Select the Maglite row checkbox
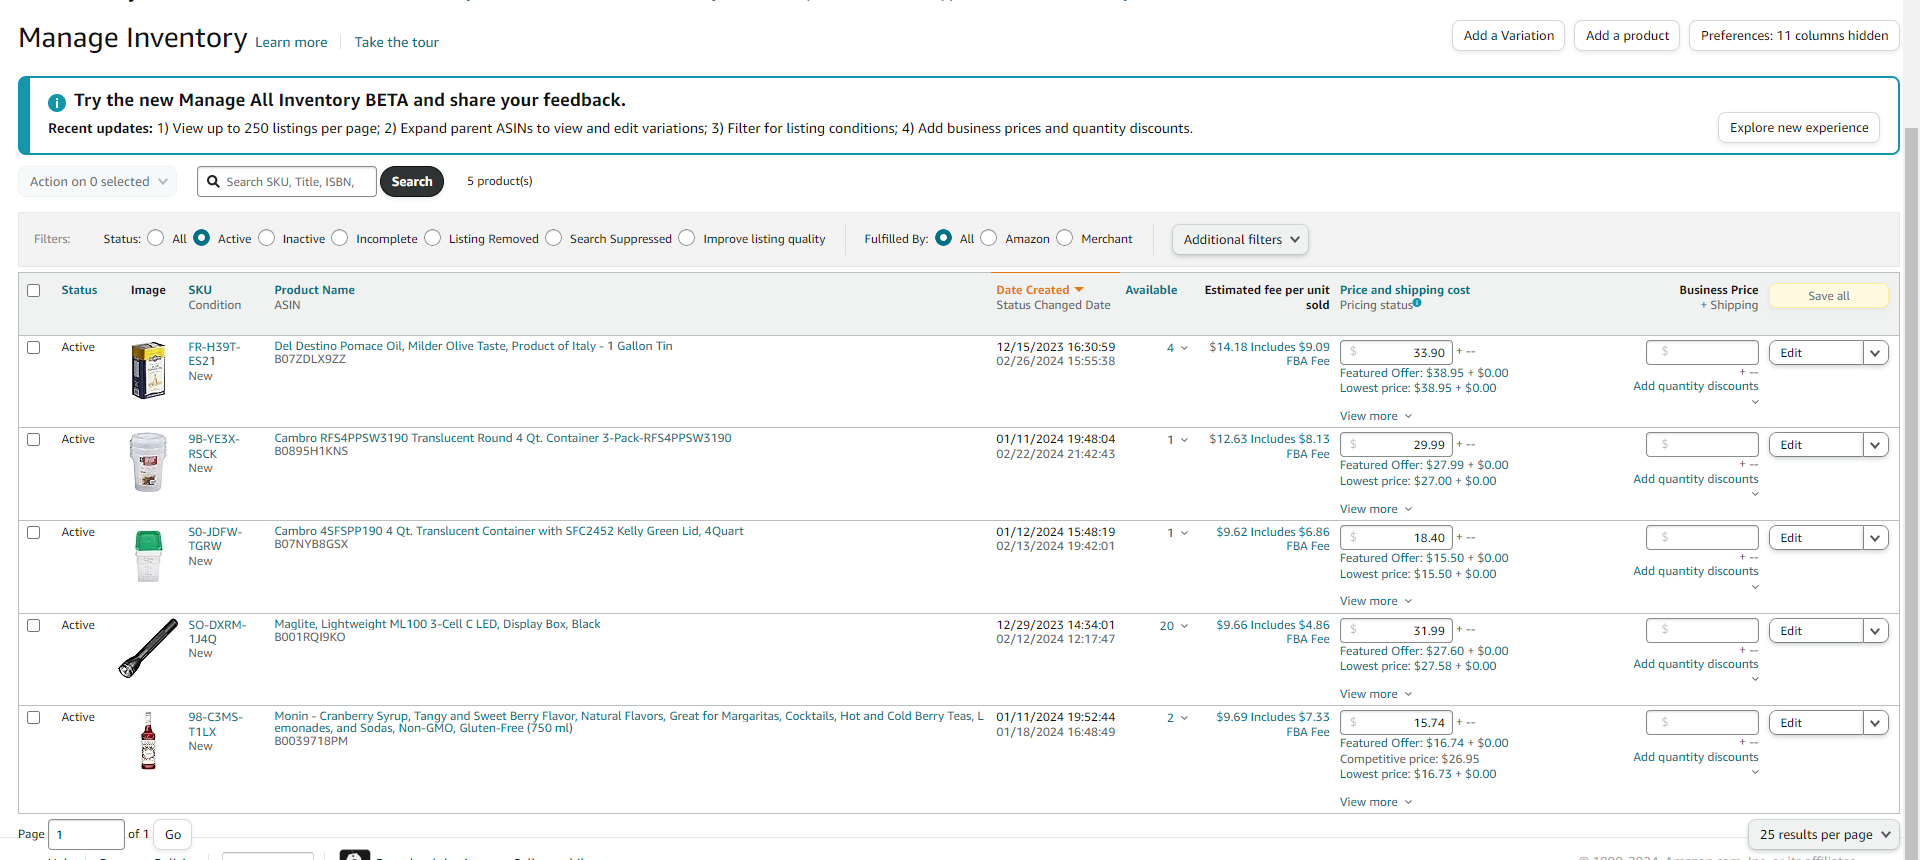Viewport: 1920px width, 860px height. coord(34,626)
